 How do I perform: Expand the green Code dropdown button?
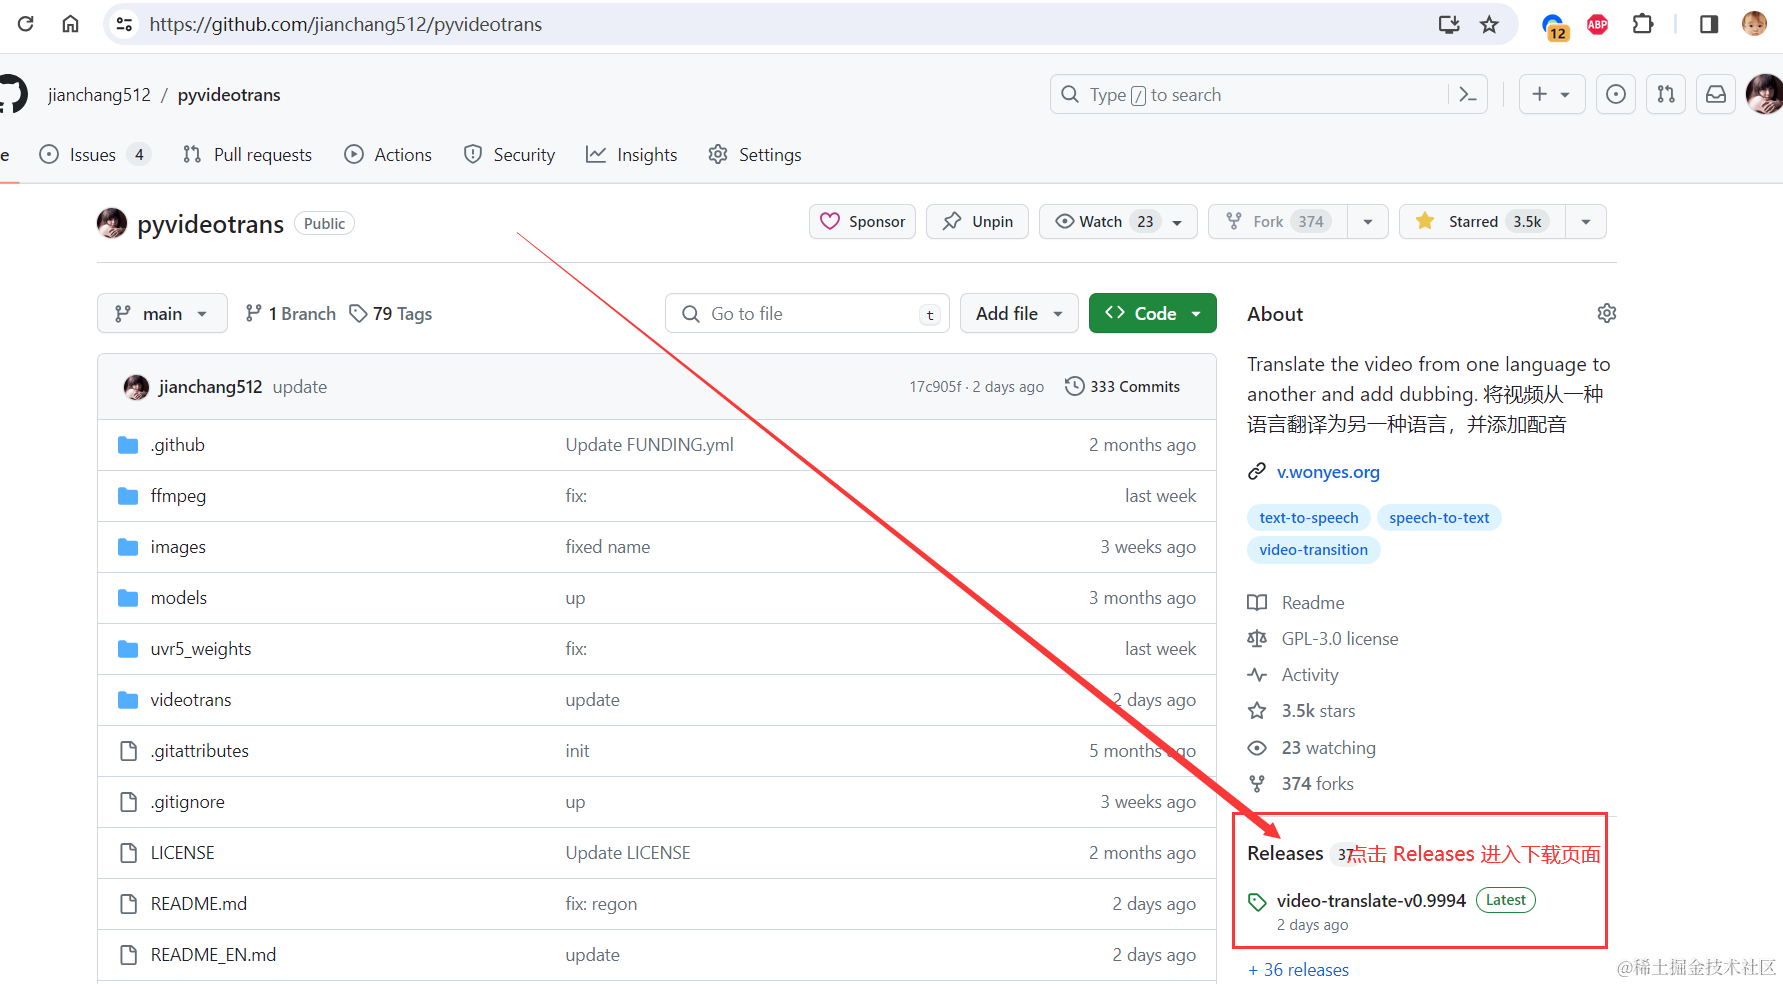click(x=1152, y=313)
